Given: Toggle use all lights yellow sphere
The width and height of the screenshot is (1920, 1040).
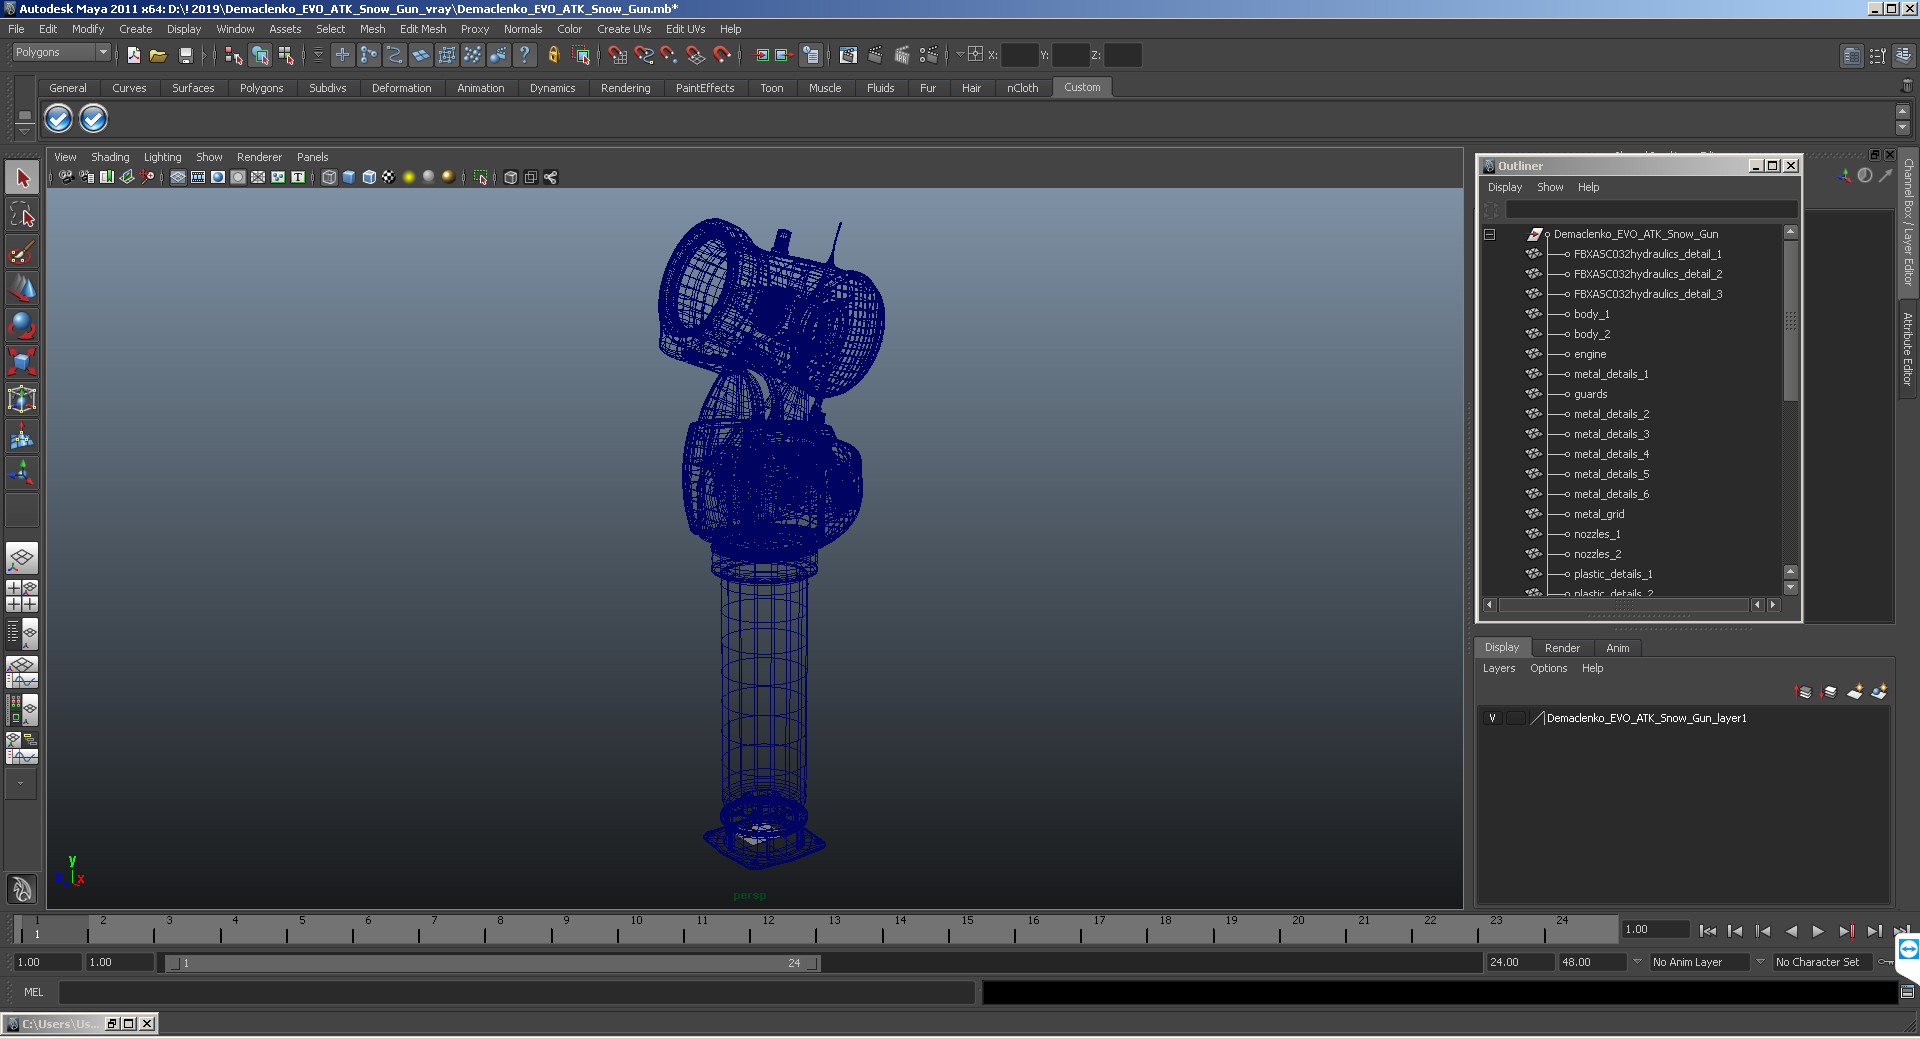Looking at the screenshot, I should pos(409,177).
